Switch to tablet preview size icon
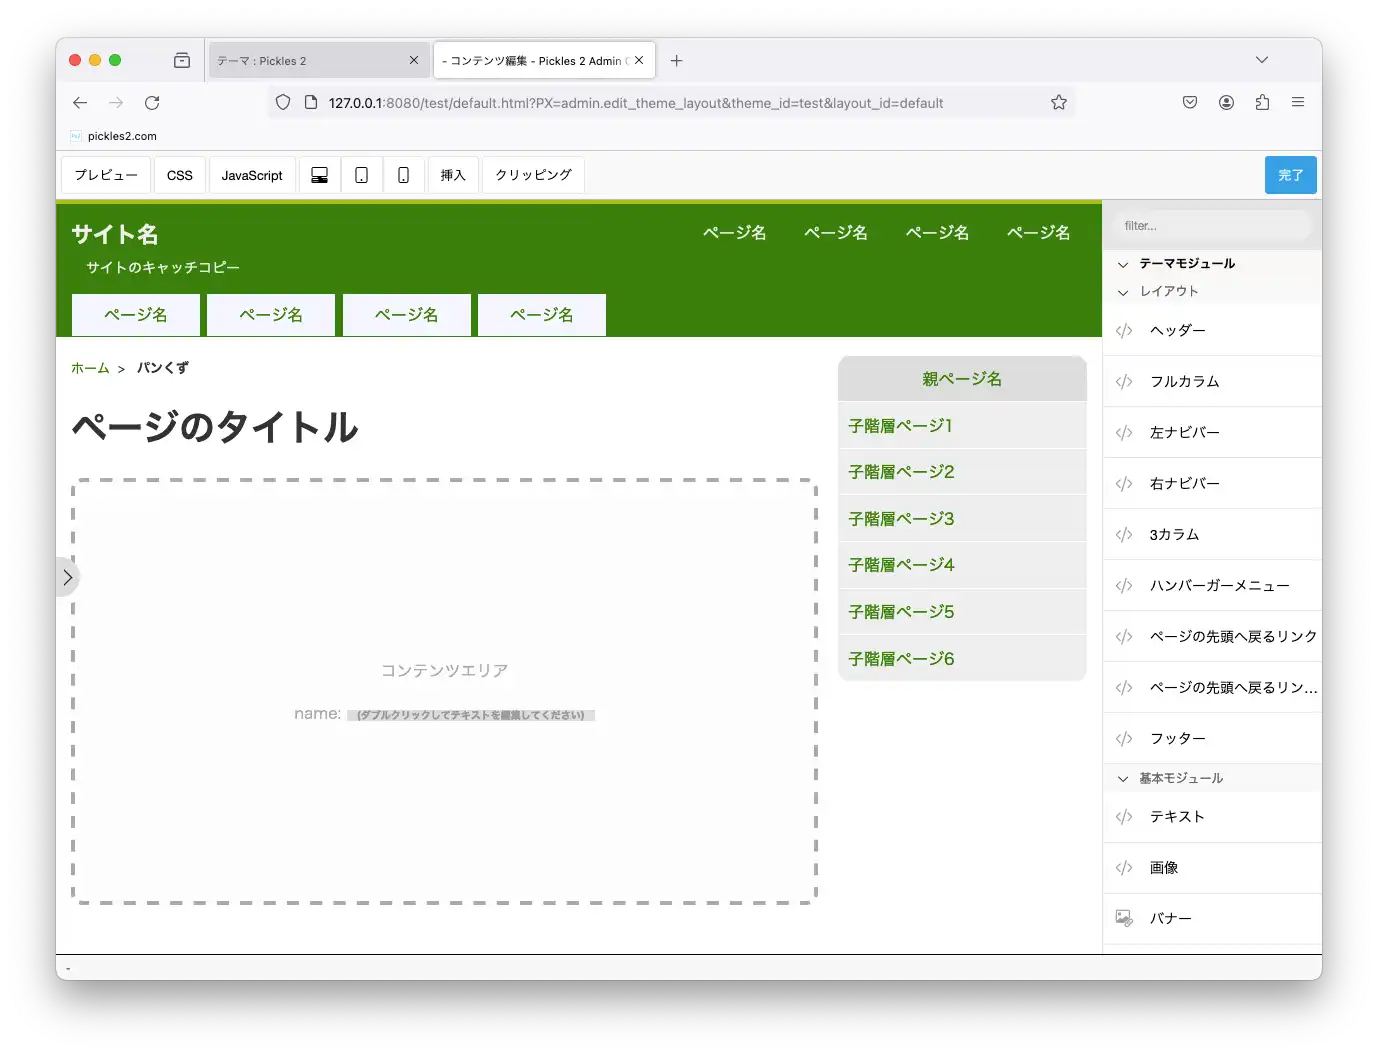 coord(362,175)
